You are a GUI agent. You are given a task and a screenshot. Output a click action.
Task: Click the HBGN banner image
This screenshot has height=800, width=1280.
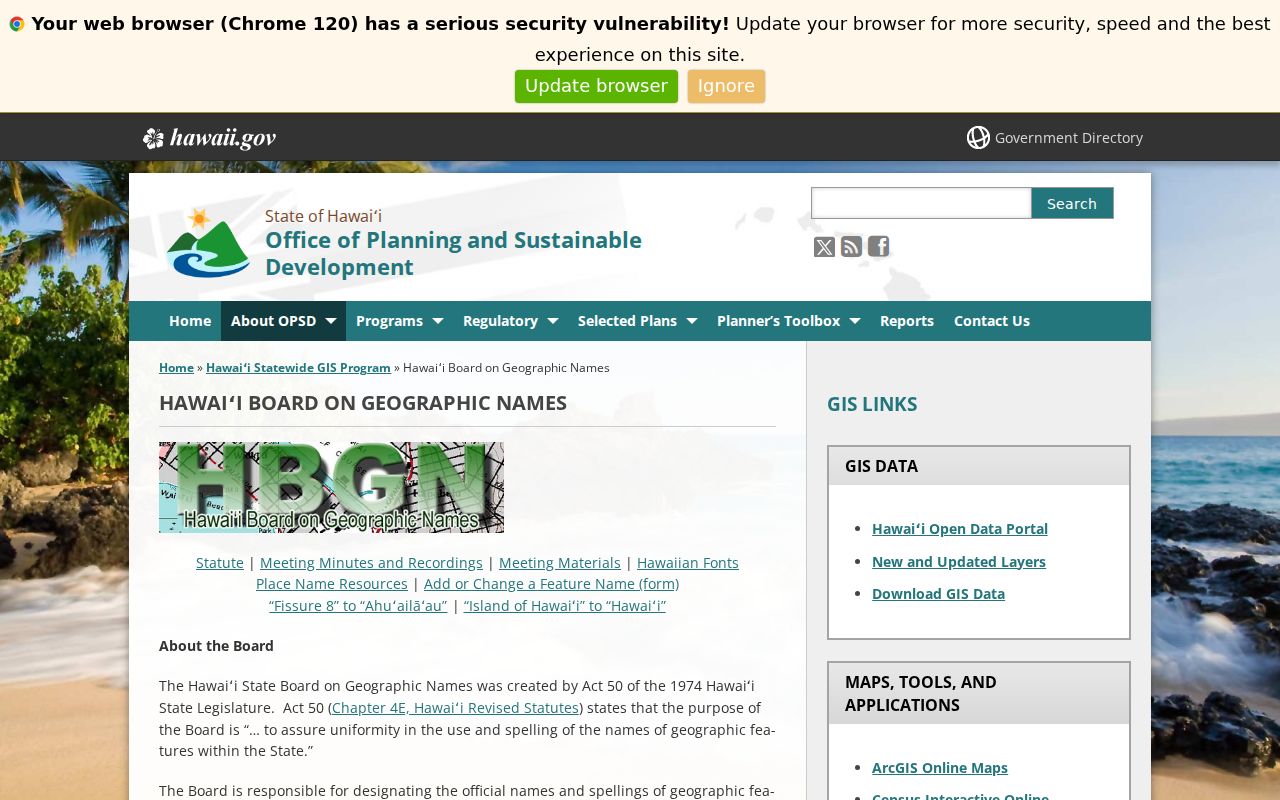tap(331, 487)
